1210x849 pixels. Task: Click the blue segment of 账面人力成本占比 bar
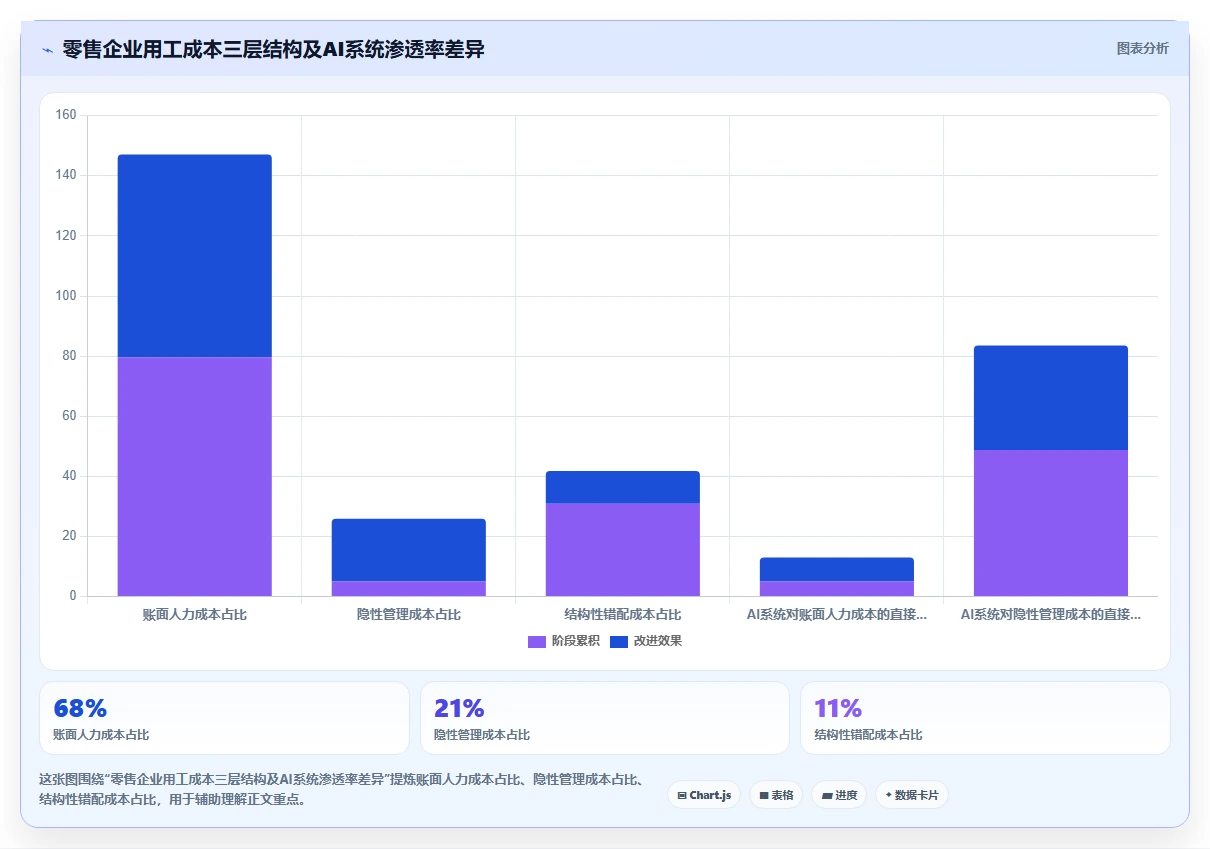pyautogui.click(x=195, y=256)
